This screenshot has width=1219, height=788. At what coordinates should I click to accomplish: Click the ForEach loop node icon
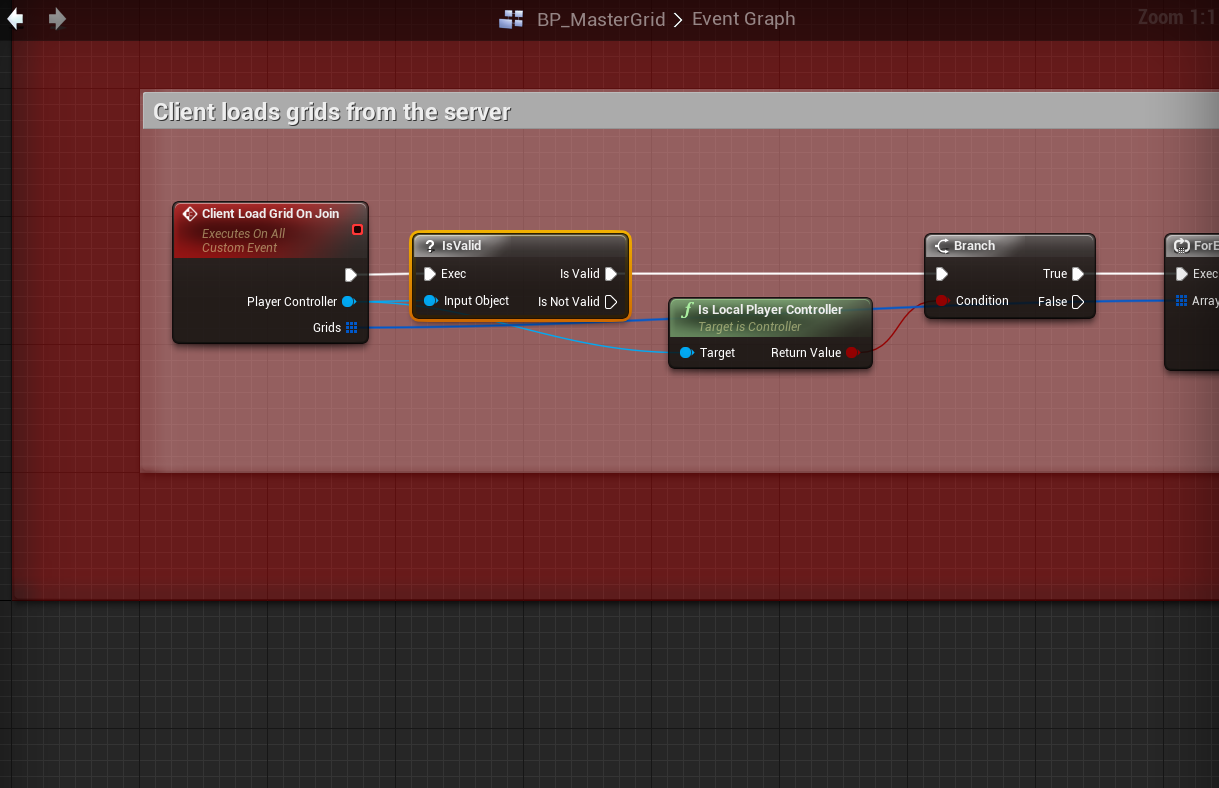pyautogui.click(x=1183, y=246)
